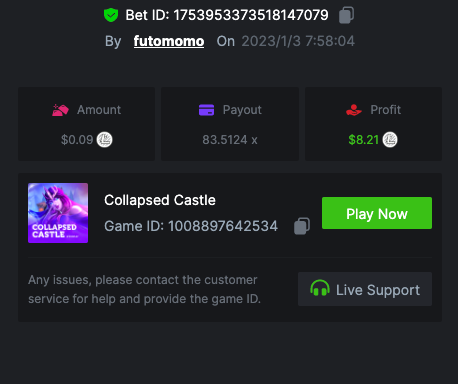Copy the Bet ID using copy icon
This screenshot has width=458, height=384.
point(346,15)
